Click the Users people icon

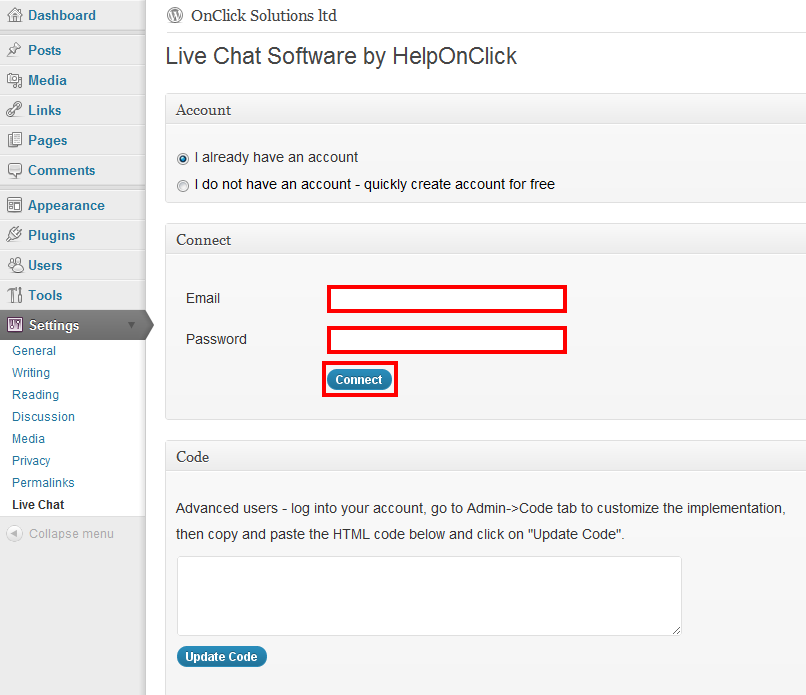point(15,265)
